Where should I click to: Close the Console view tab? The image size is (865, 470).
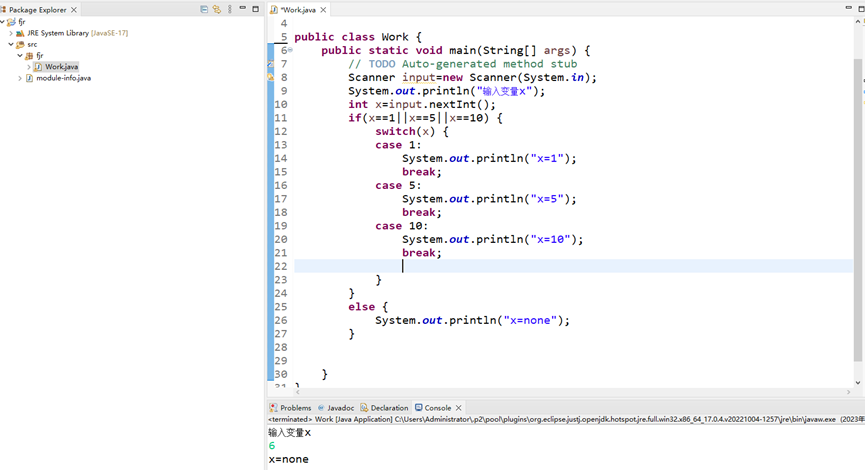click(x=458, y=408)
